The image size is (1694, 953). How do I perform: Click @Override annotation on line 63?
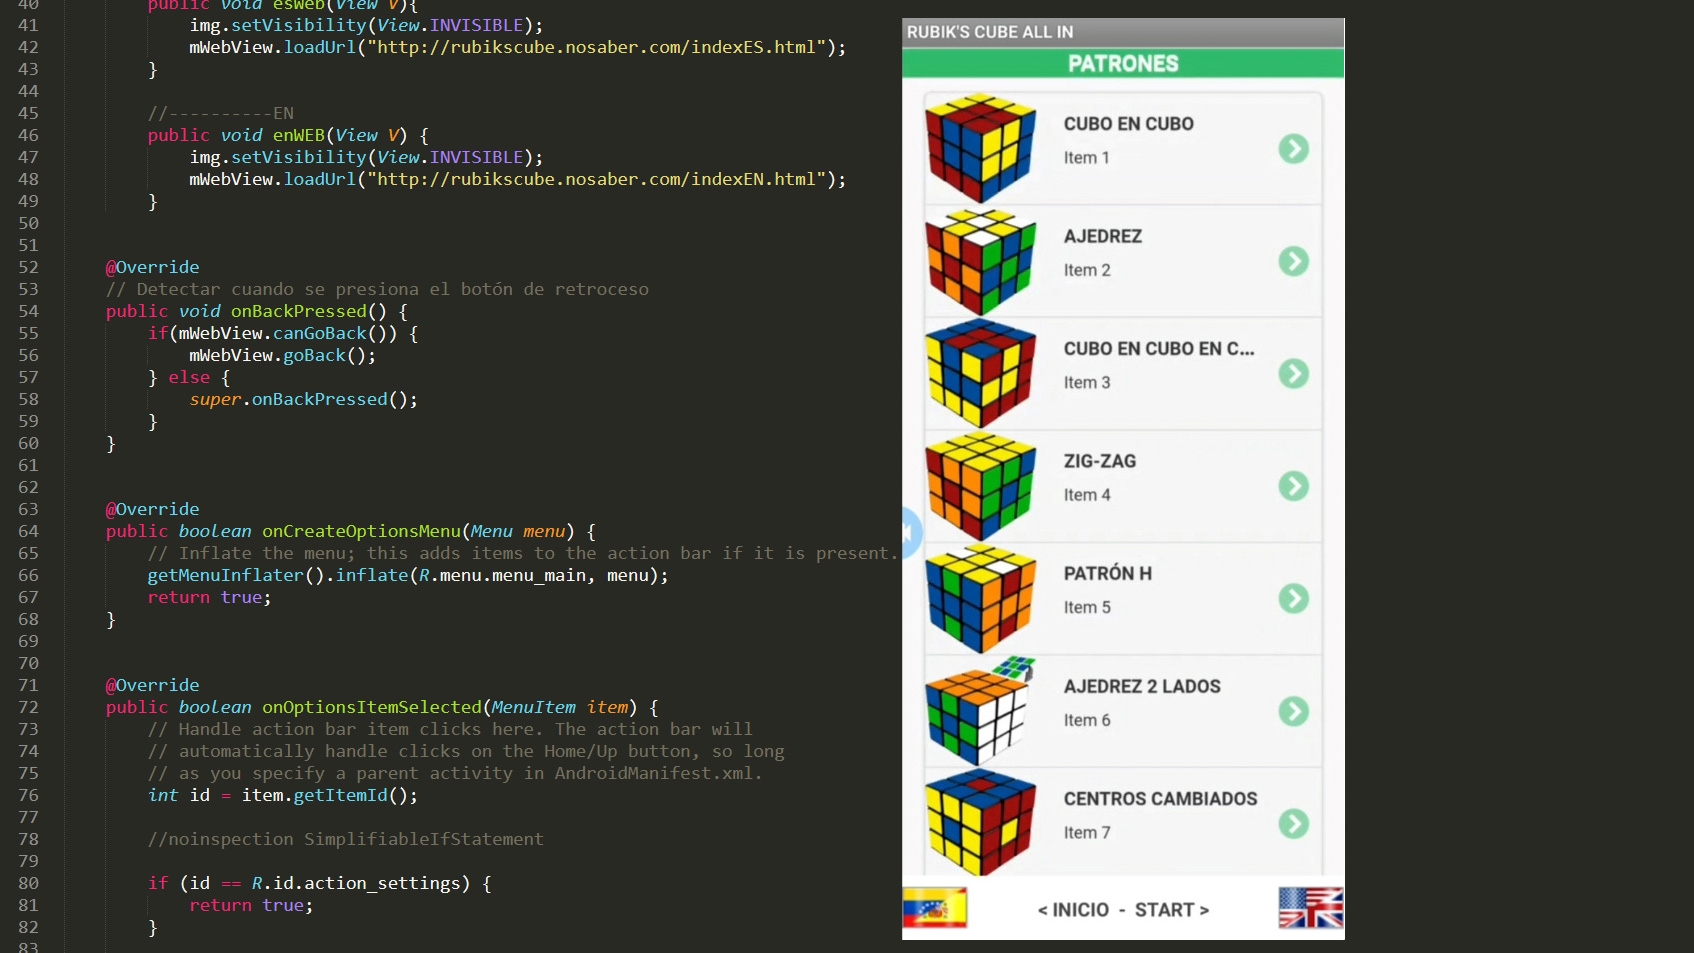pos(152,509)
